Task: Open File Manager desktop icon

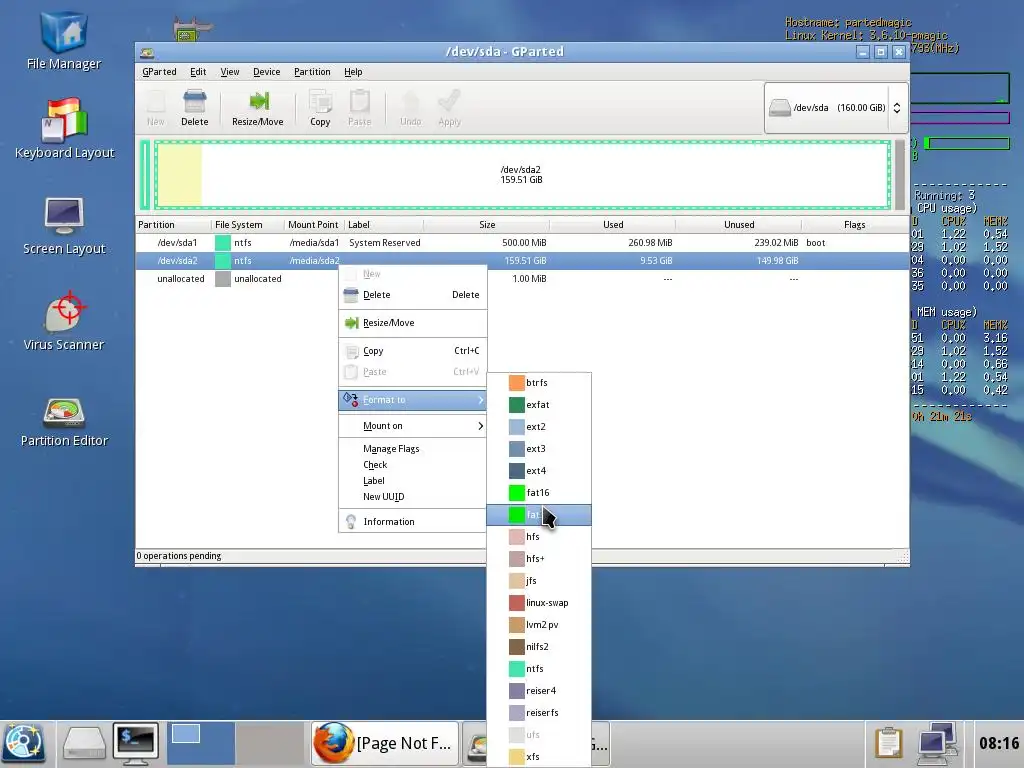Action: [x=64, y=39]
